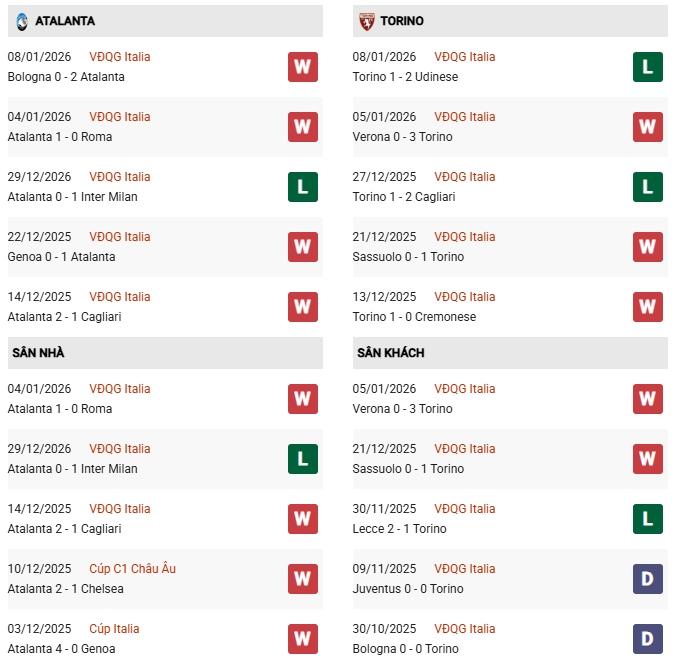Click W badge for Torino 1 - 0 Cremonese
The width and height of the screenshot is (676, 666).
coord(648,307)
